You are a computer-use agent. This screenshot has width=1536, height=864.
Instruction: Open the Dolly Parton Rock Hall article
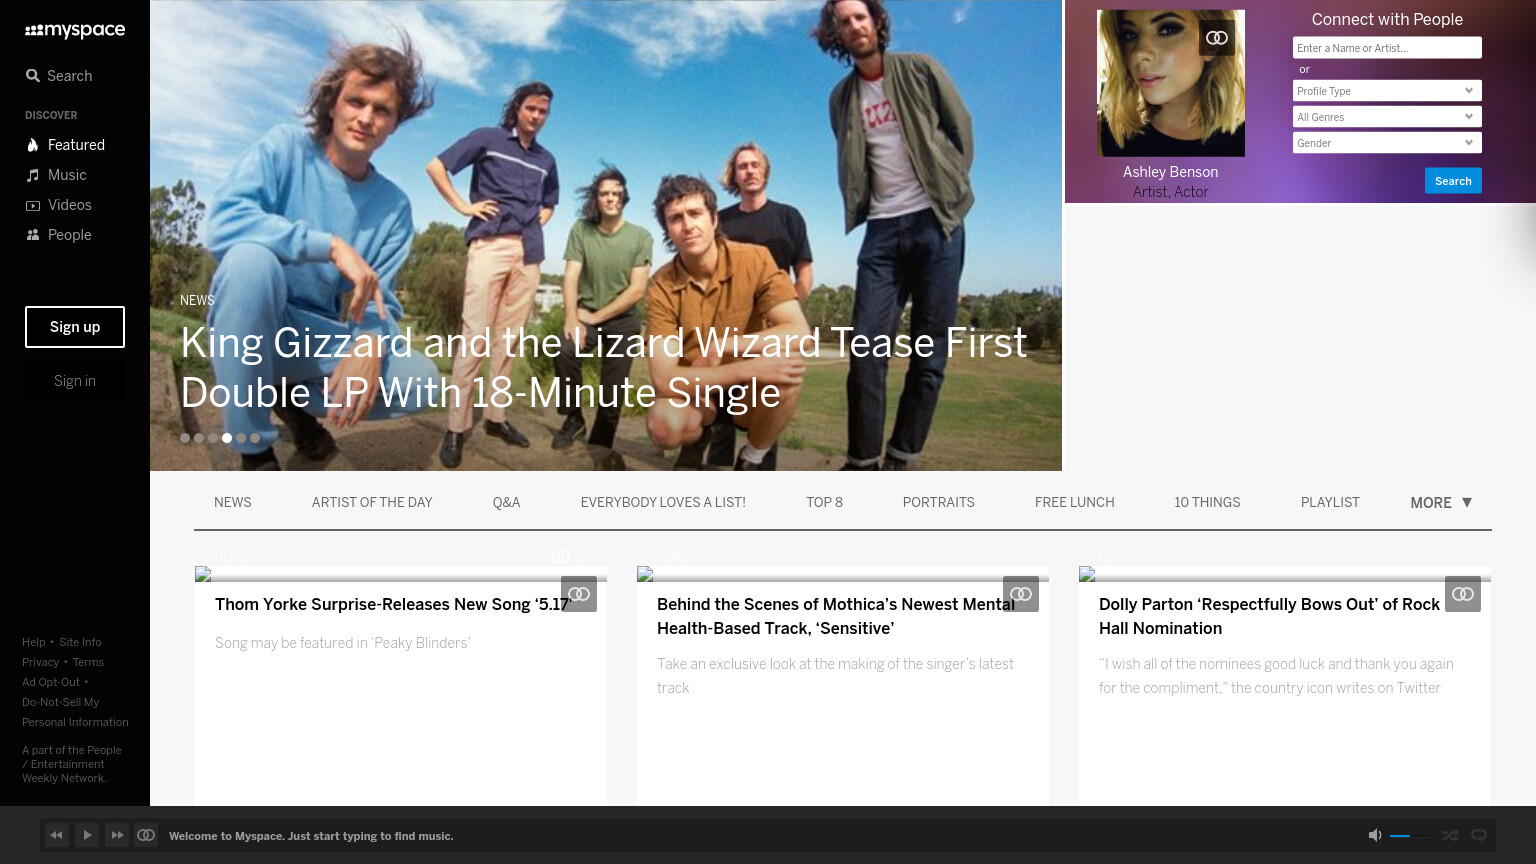(1269, 616)
